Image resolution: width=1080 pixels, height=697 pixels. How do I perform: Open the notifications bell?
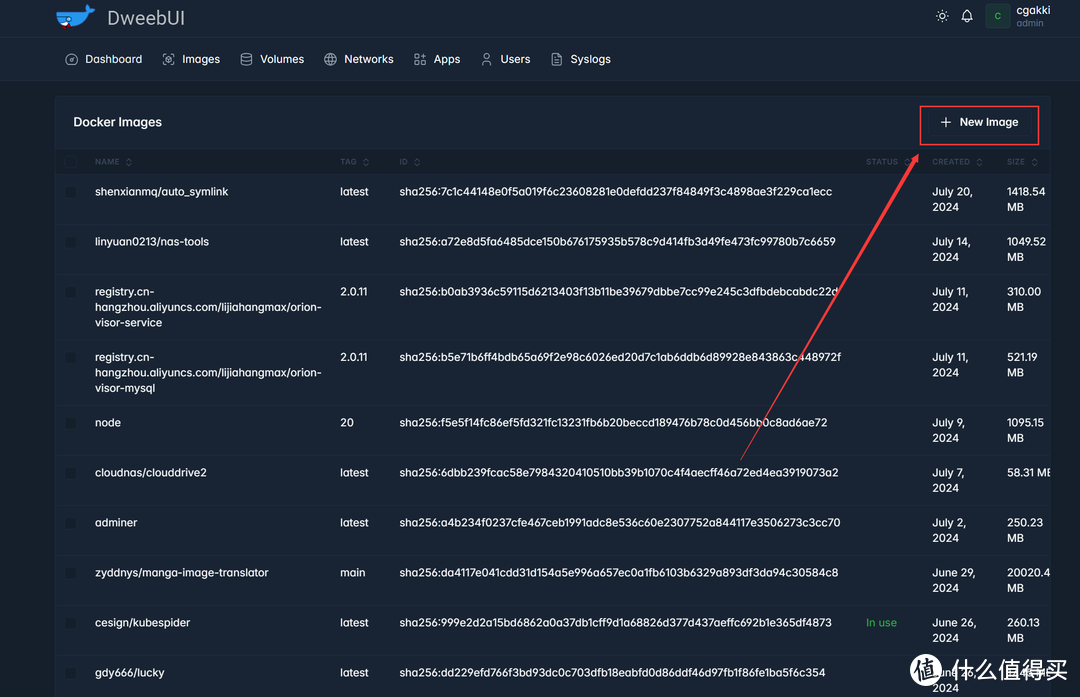967,16
